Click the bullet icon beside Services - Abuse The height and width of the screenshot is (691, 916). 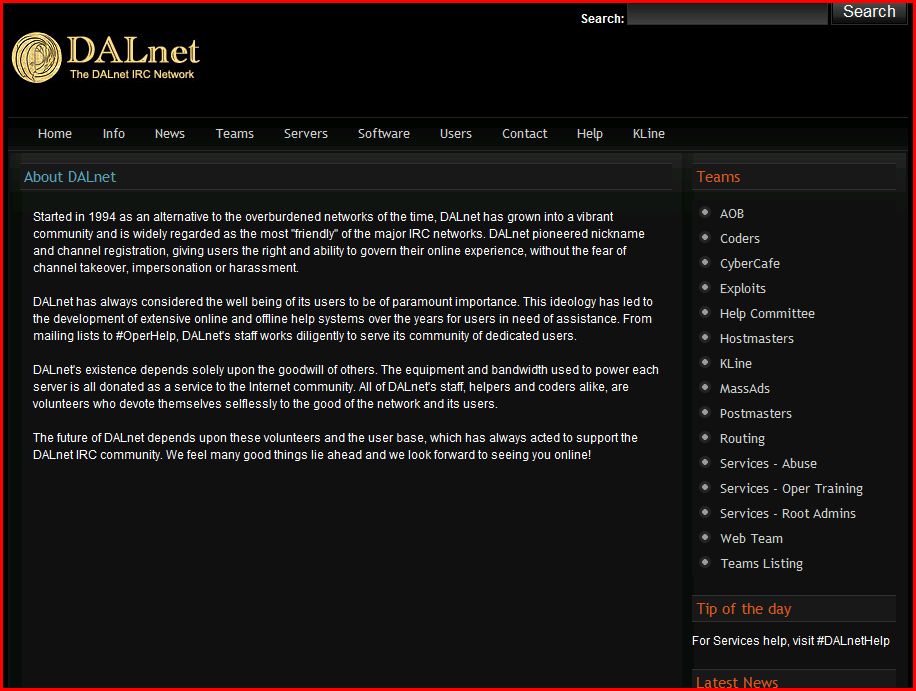point(705,463)
